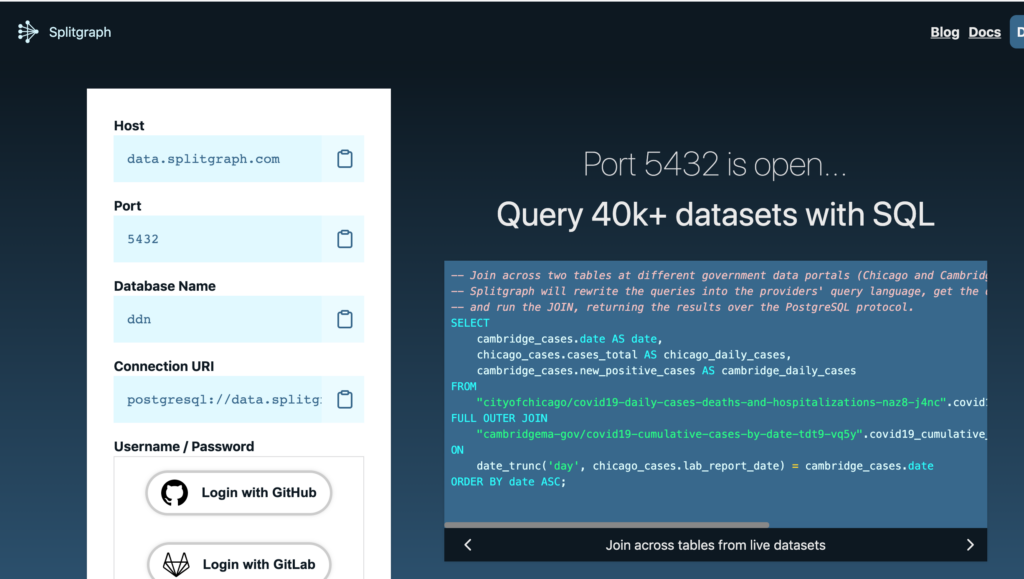Click the GitHub octocat icon
Viewport: 1024px width, 579px height.
click(x=174, y=493)
